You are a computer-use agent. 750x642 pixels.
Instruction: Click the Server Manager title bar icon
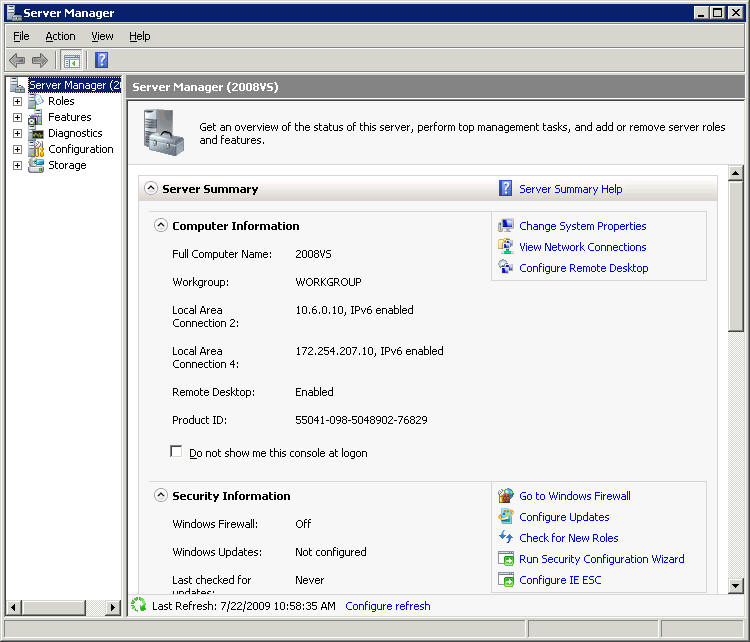[14, 13]
